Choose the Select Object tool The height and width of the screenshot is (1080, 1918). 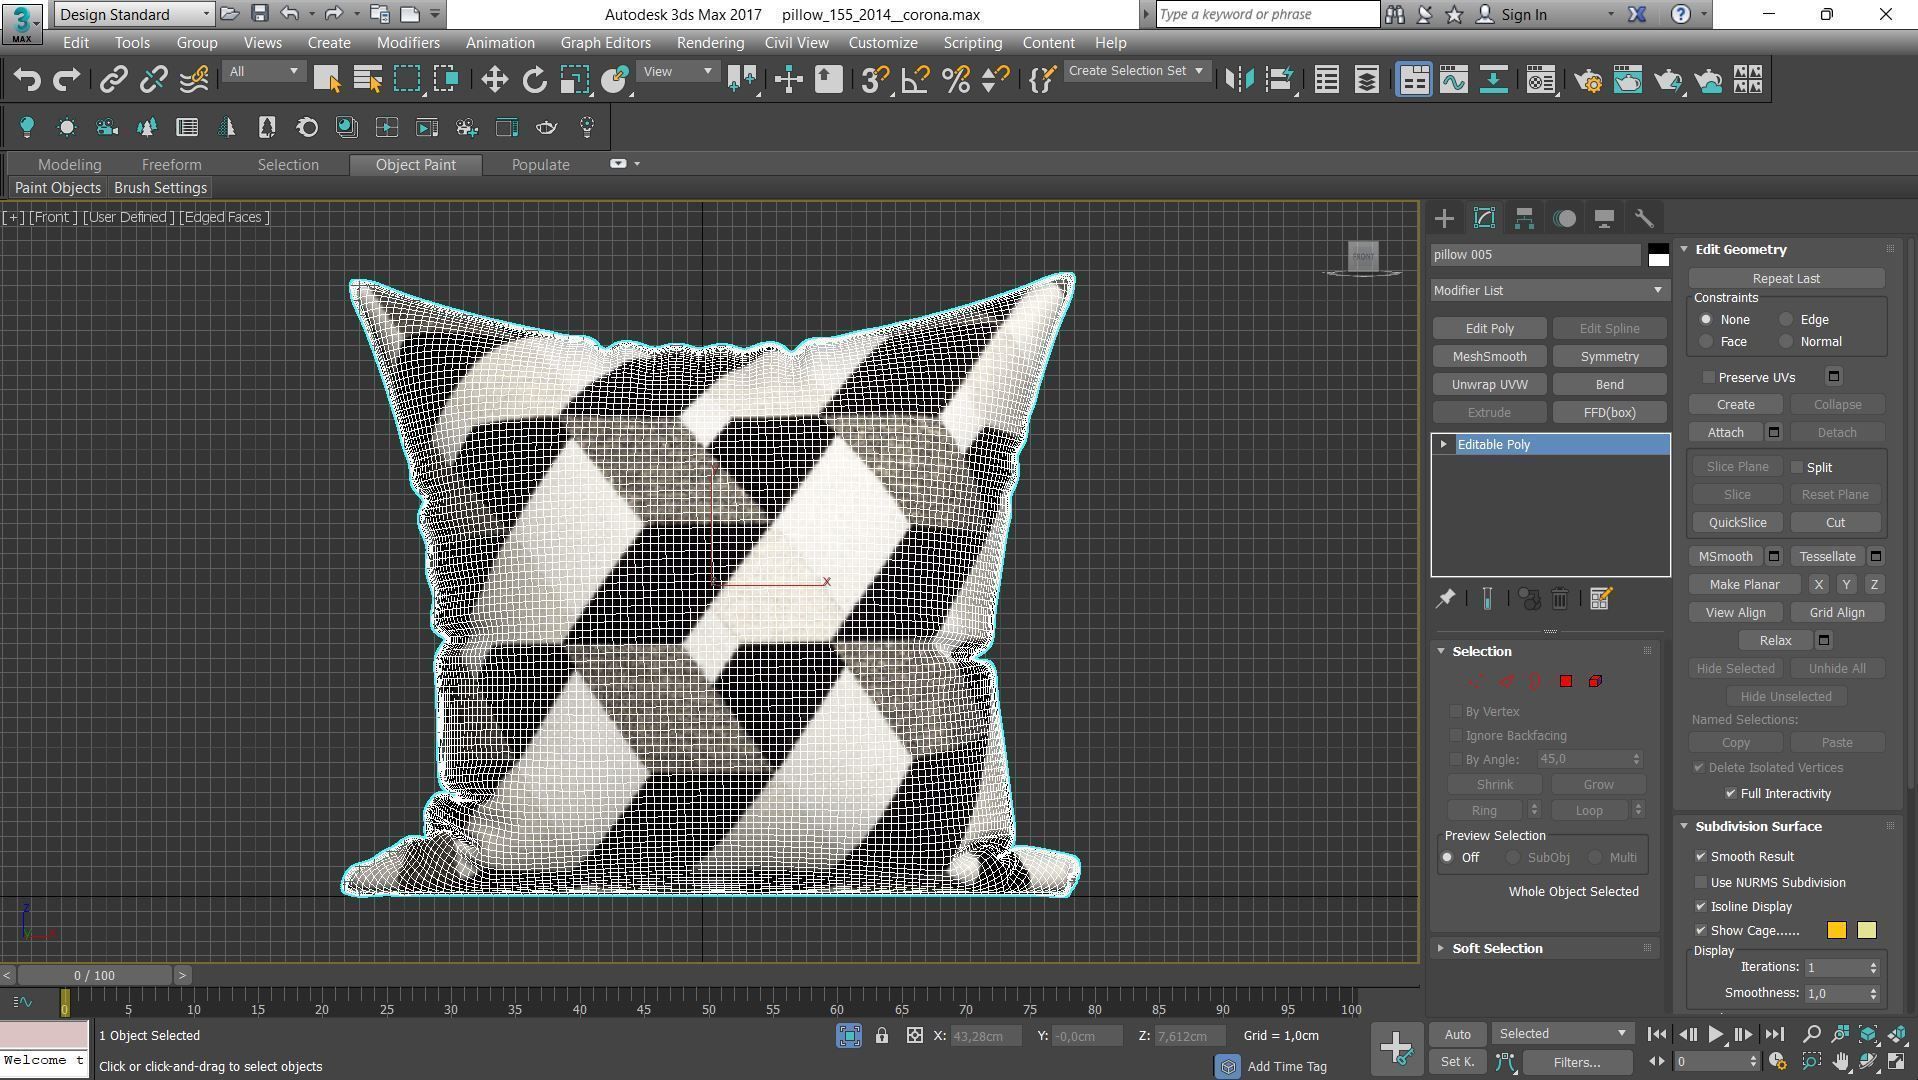coord(327,80)
